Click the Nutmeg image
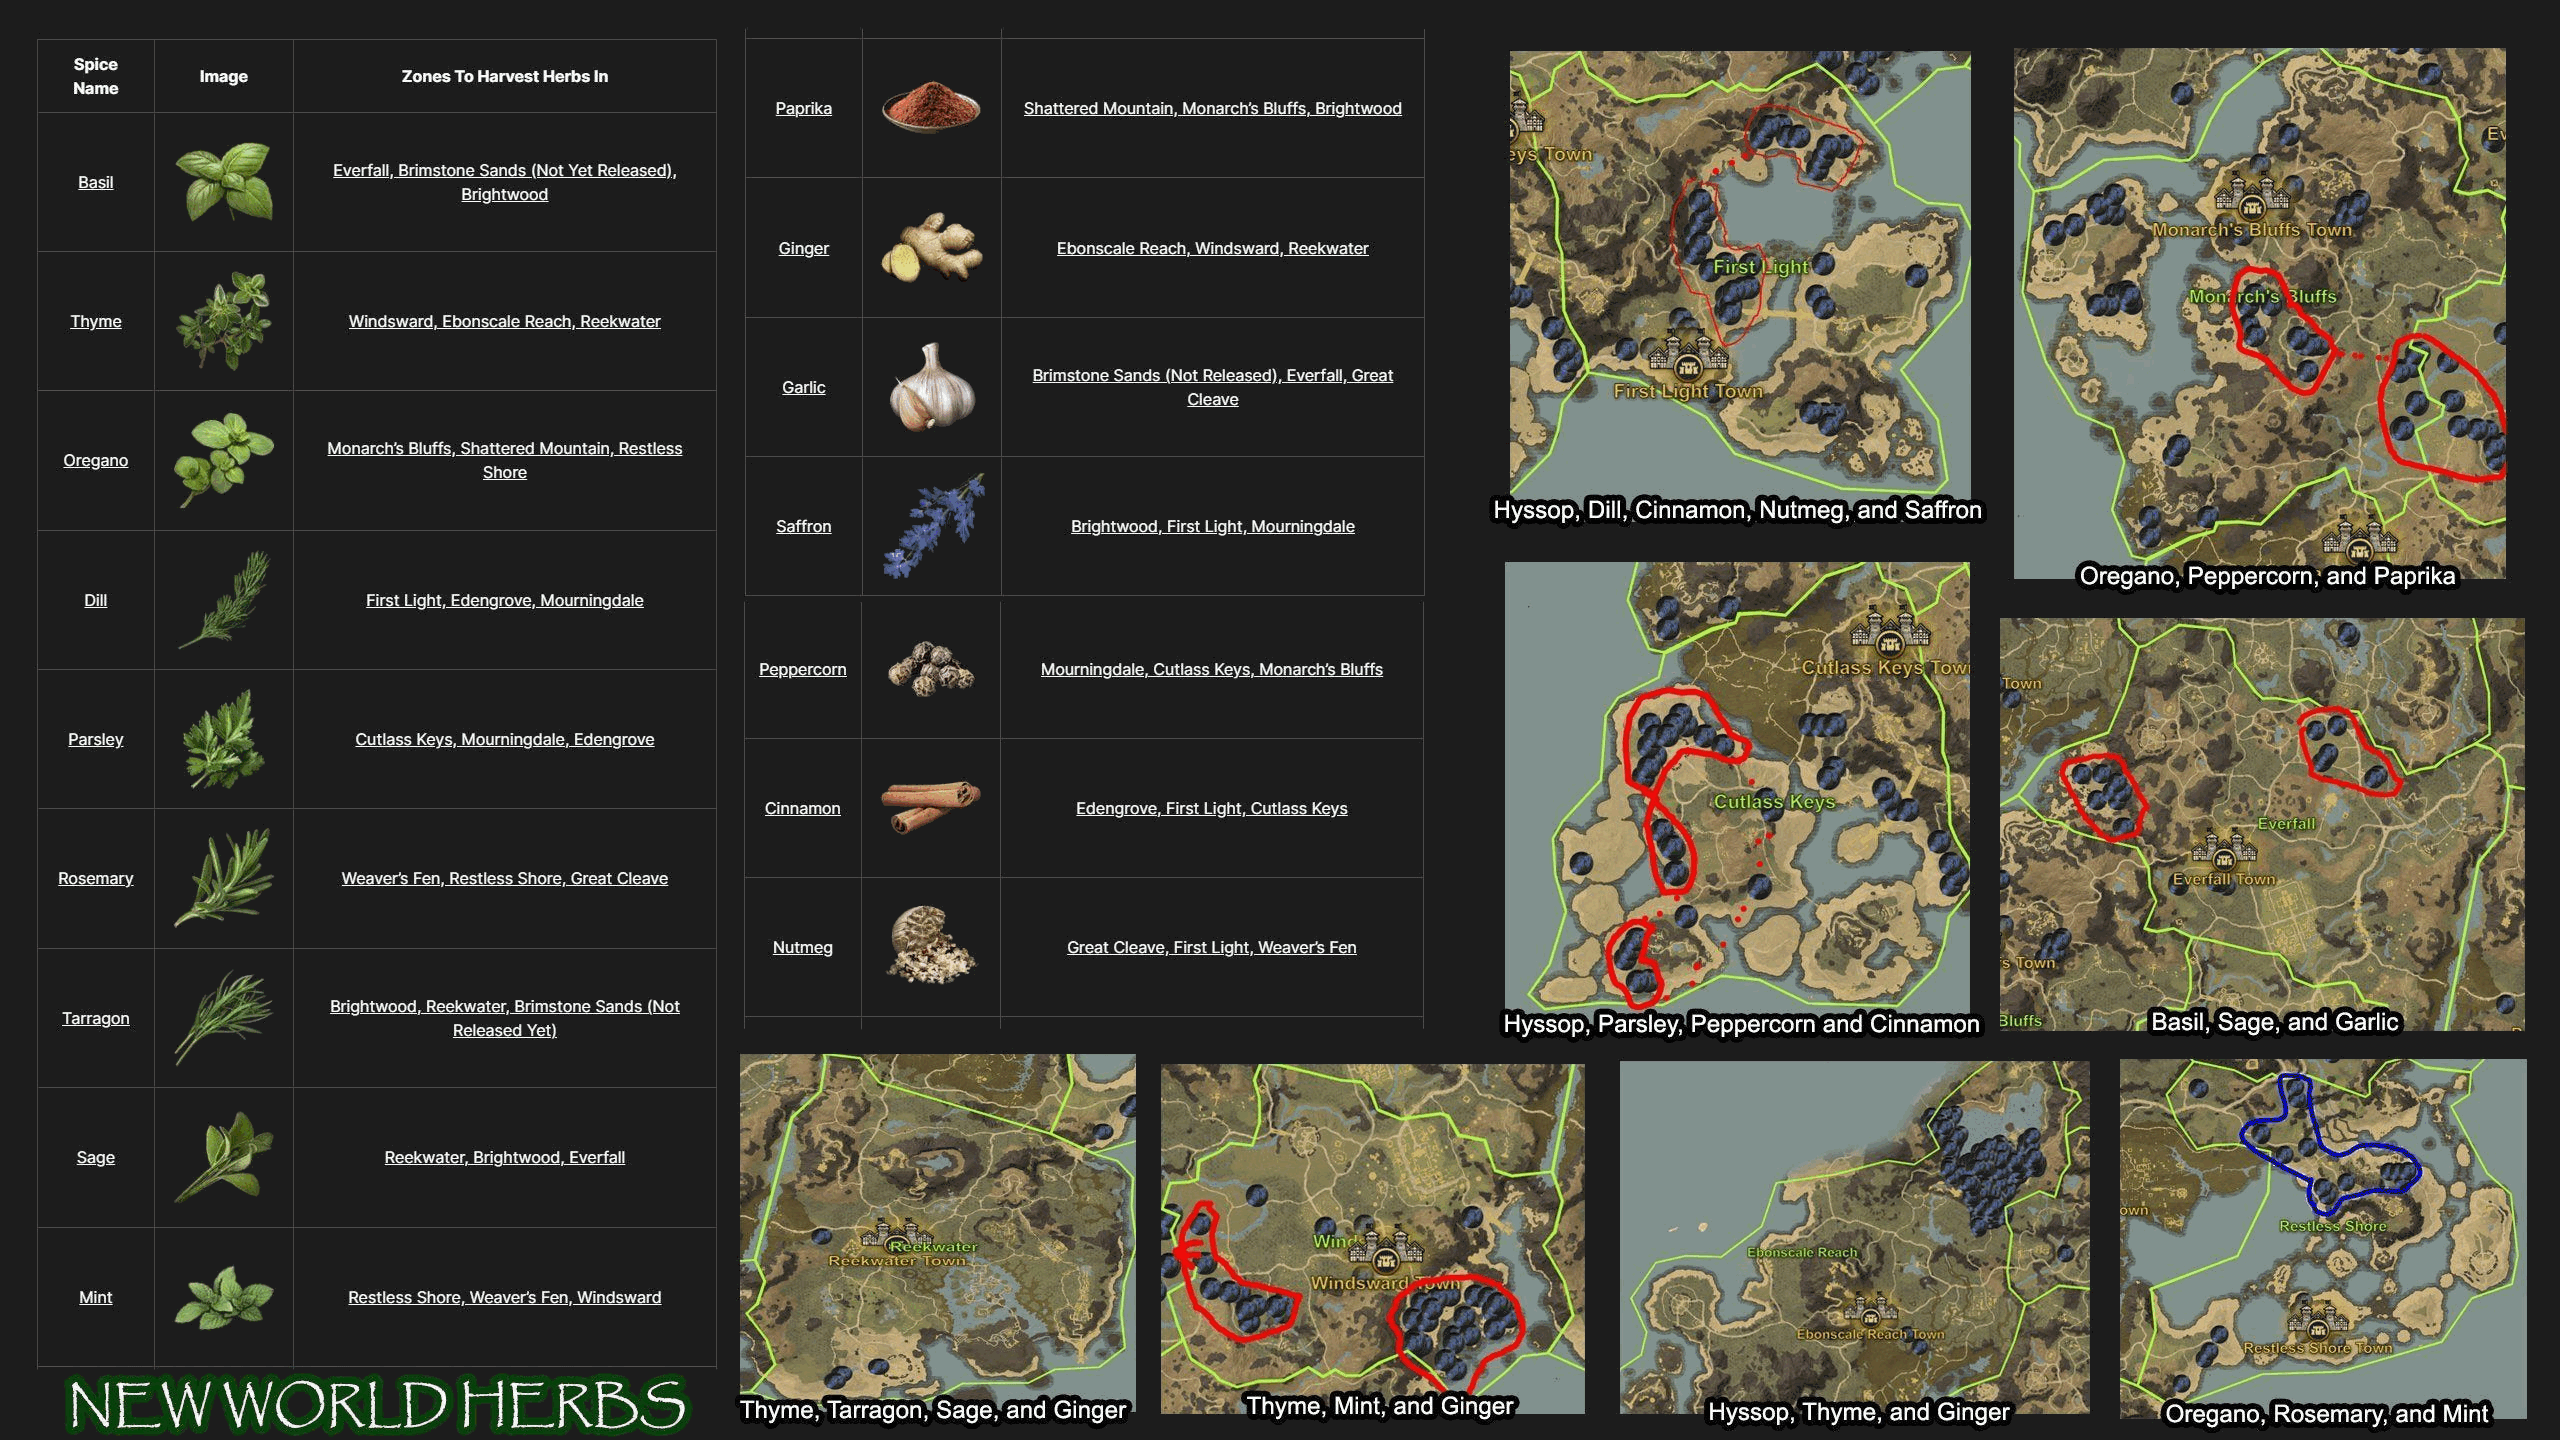Viewport: 2560px width, 1440px height. coord(930,946)
